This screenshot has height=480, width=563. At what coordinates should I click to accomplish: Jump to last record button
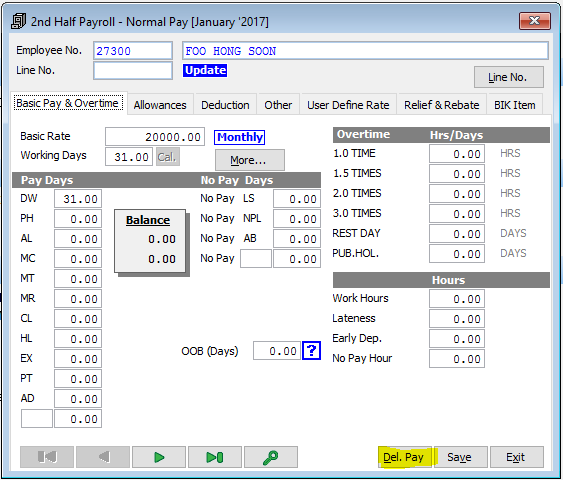coord(215,457)
